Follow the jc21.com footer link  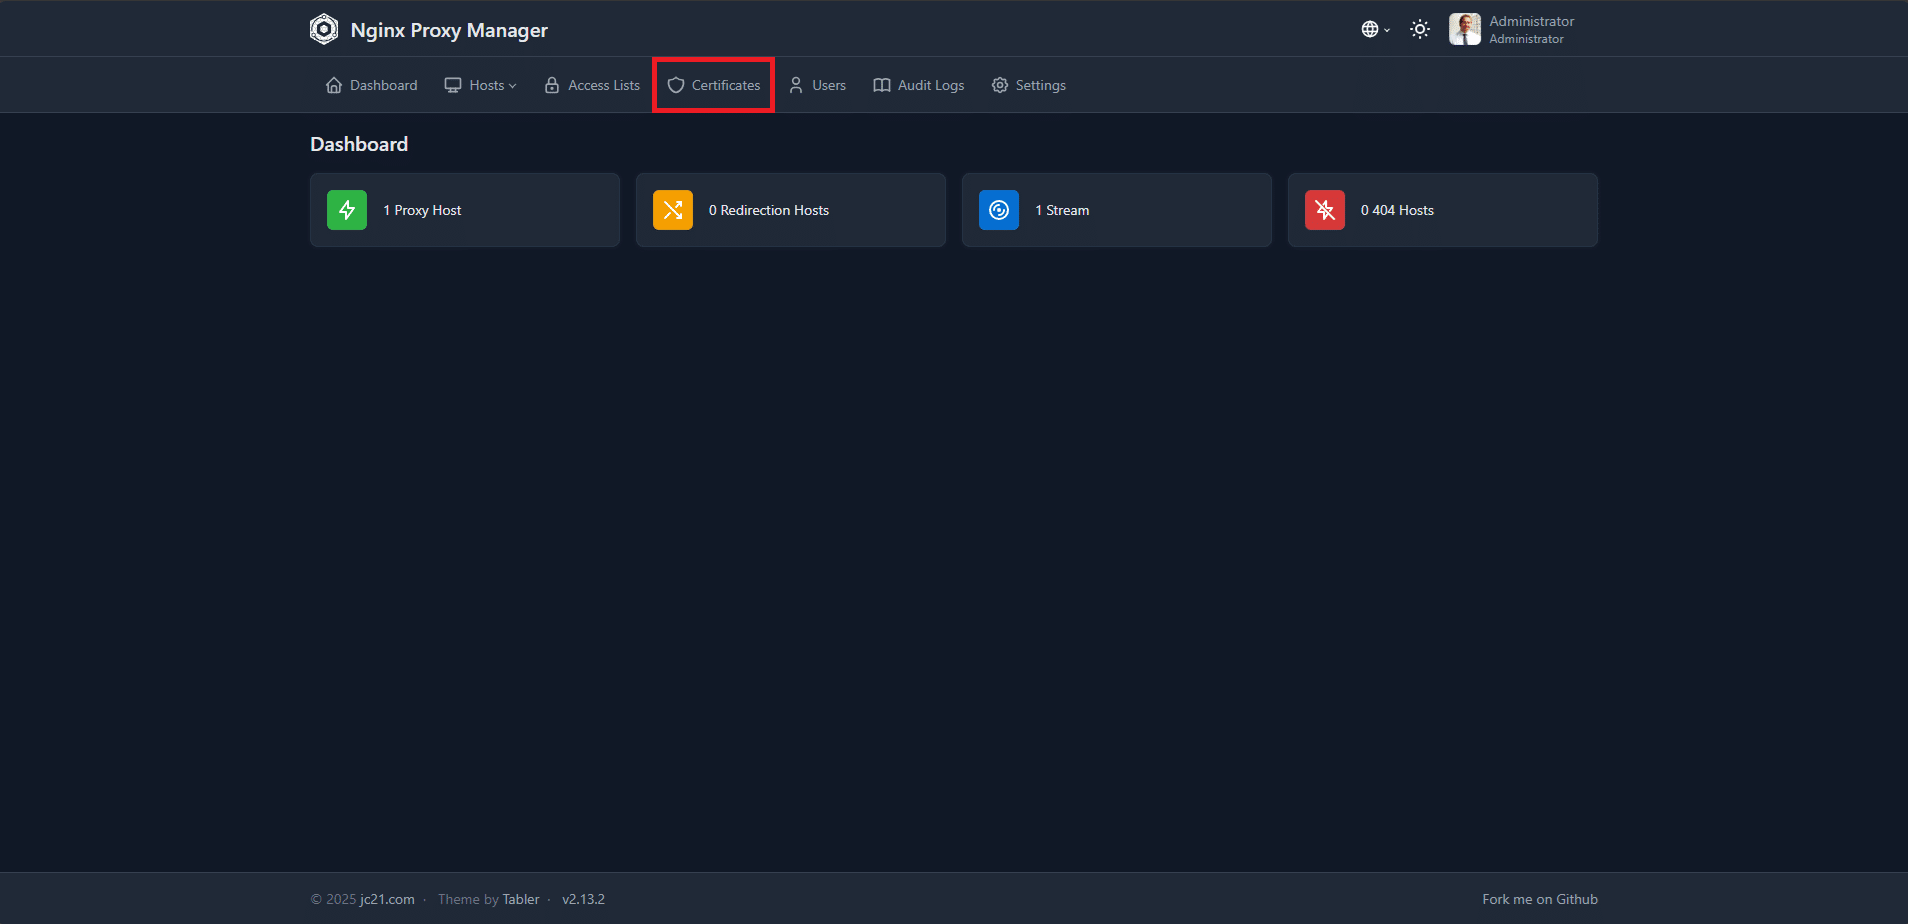387,899
